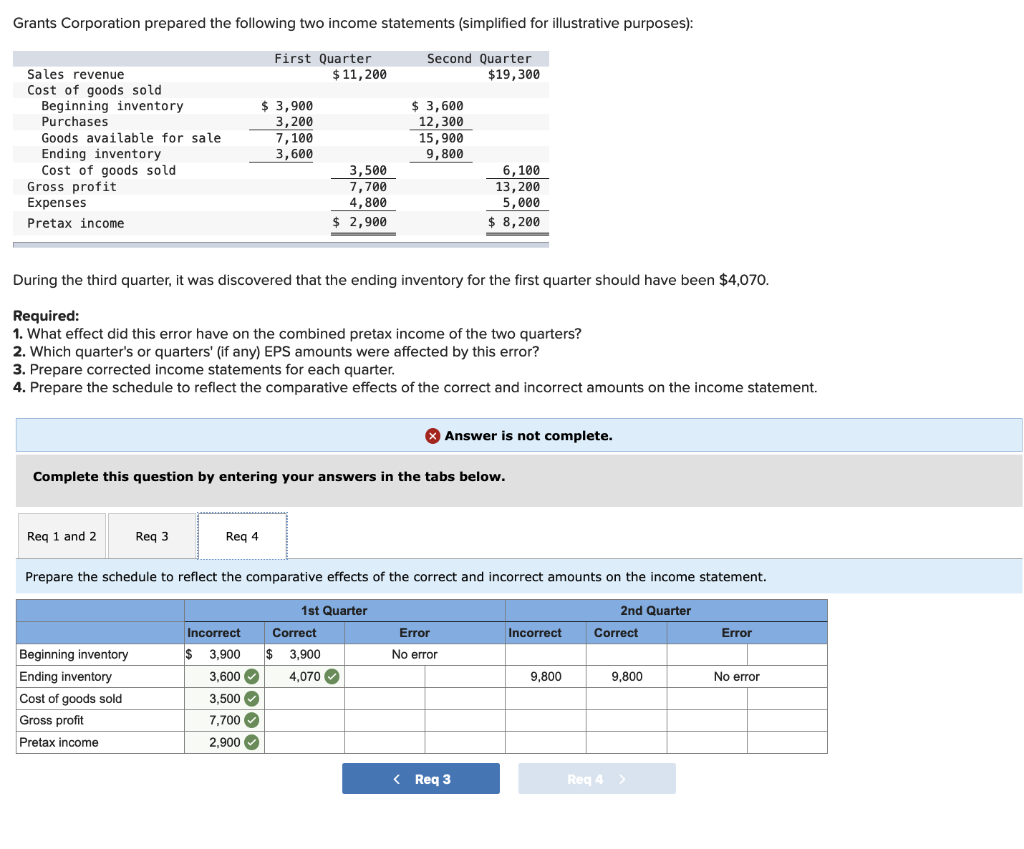
Task: Select the 9,800 Incorrect ending inventory cell
Action: (545, 676)
